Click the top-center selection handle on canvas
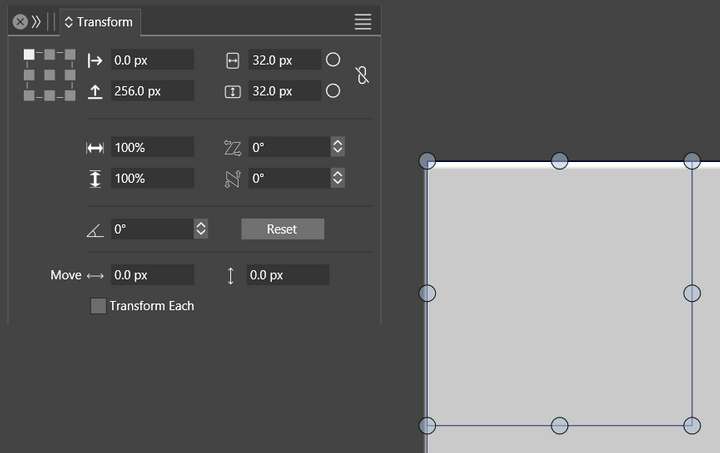 [x=559, y=161]
